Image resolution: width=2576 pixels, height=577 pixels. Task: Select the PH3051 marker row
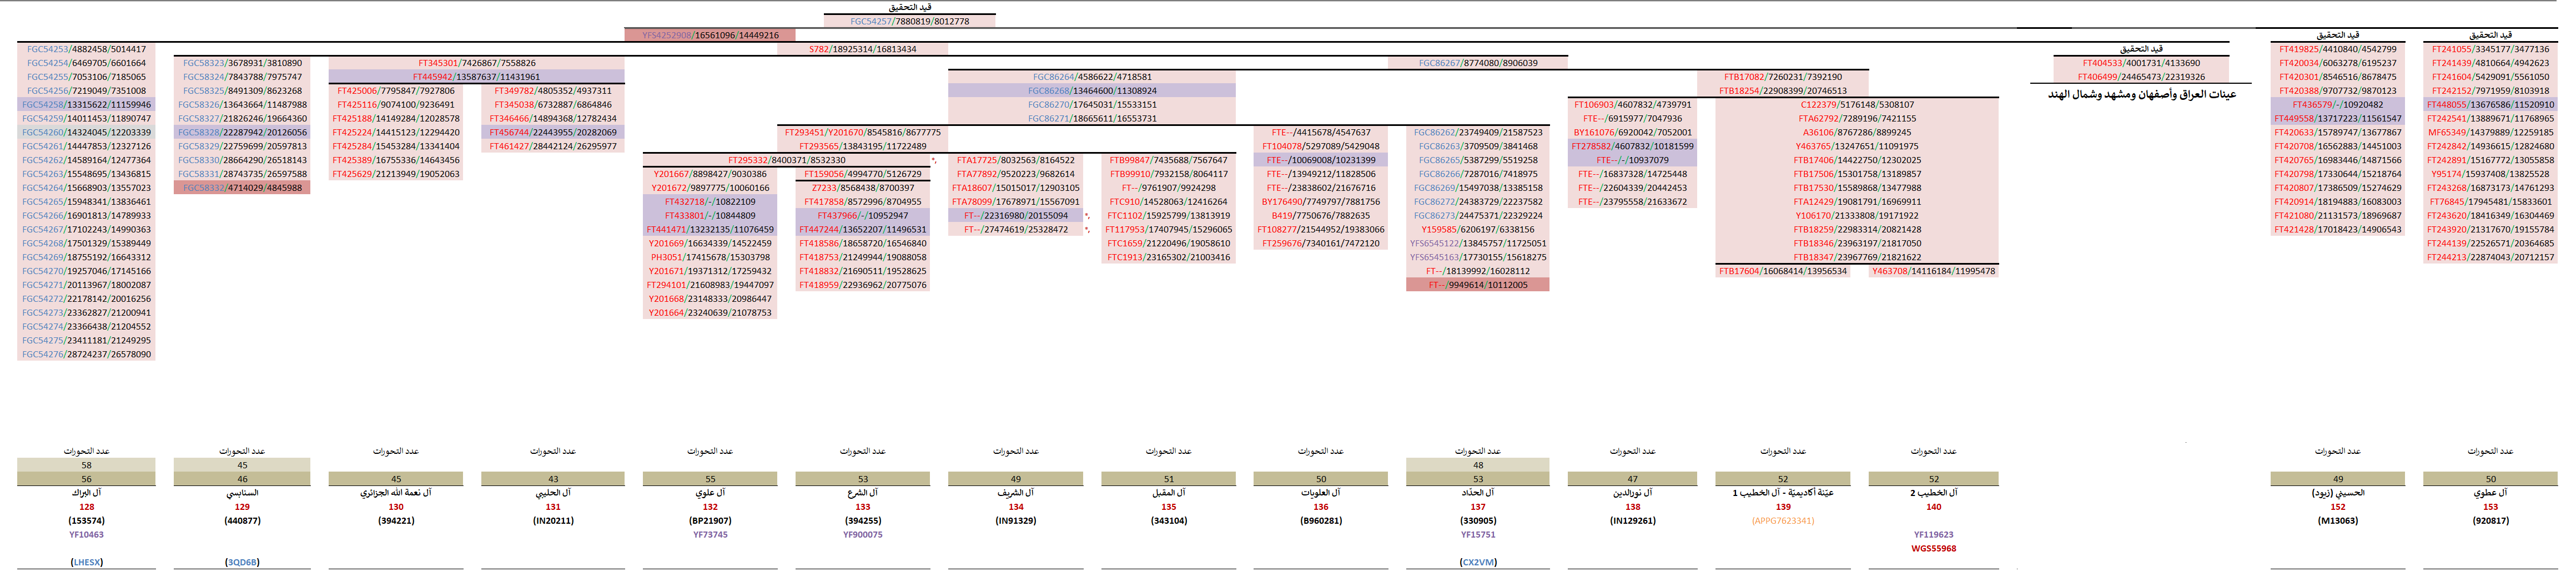click(710, 257)
